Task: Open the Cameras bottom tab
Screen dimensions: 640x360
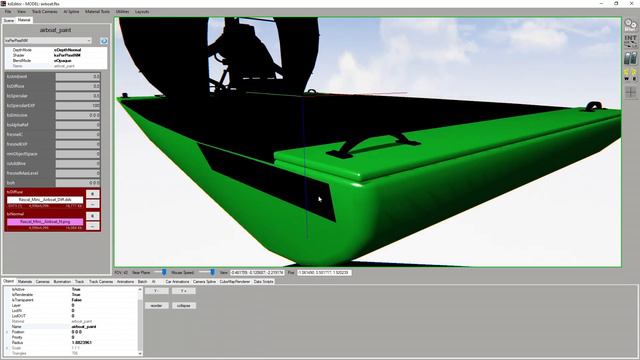Action: coord(42,282)
